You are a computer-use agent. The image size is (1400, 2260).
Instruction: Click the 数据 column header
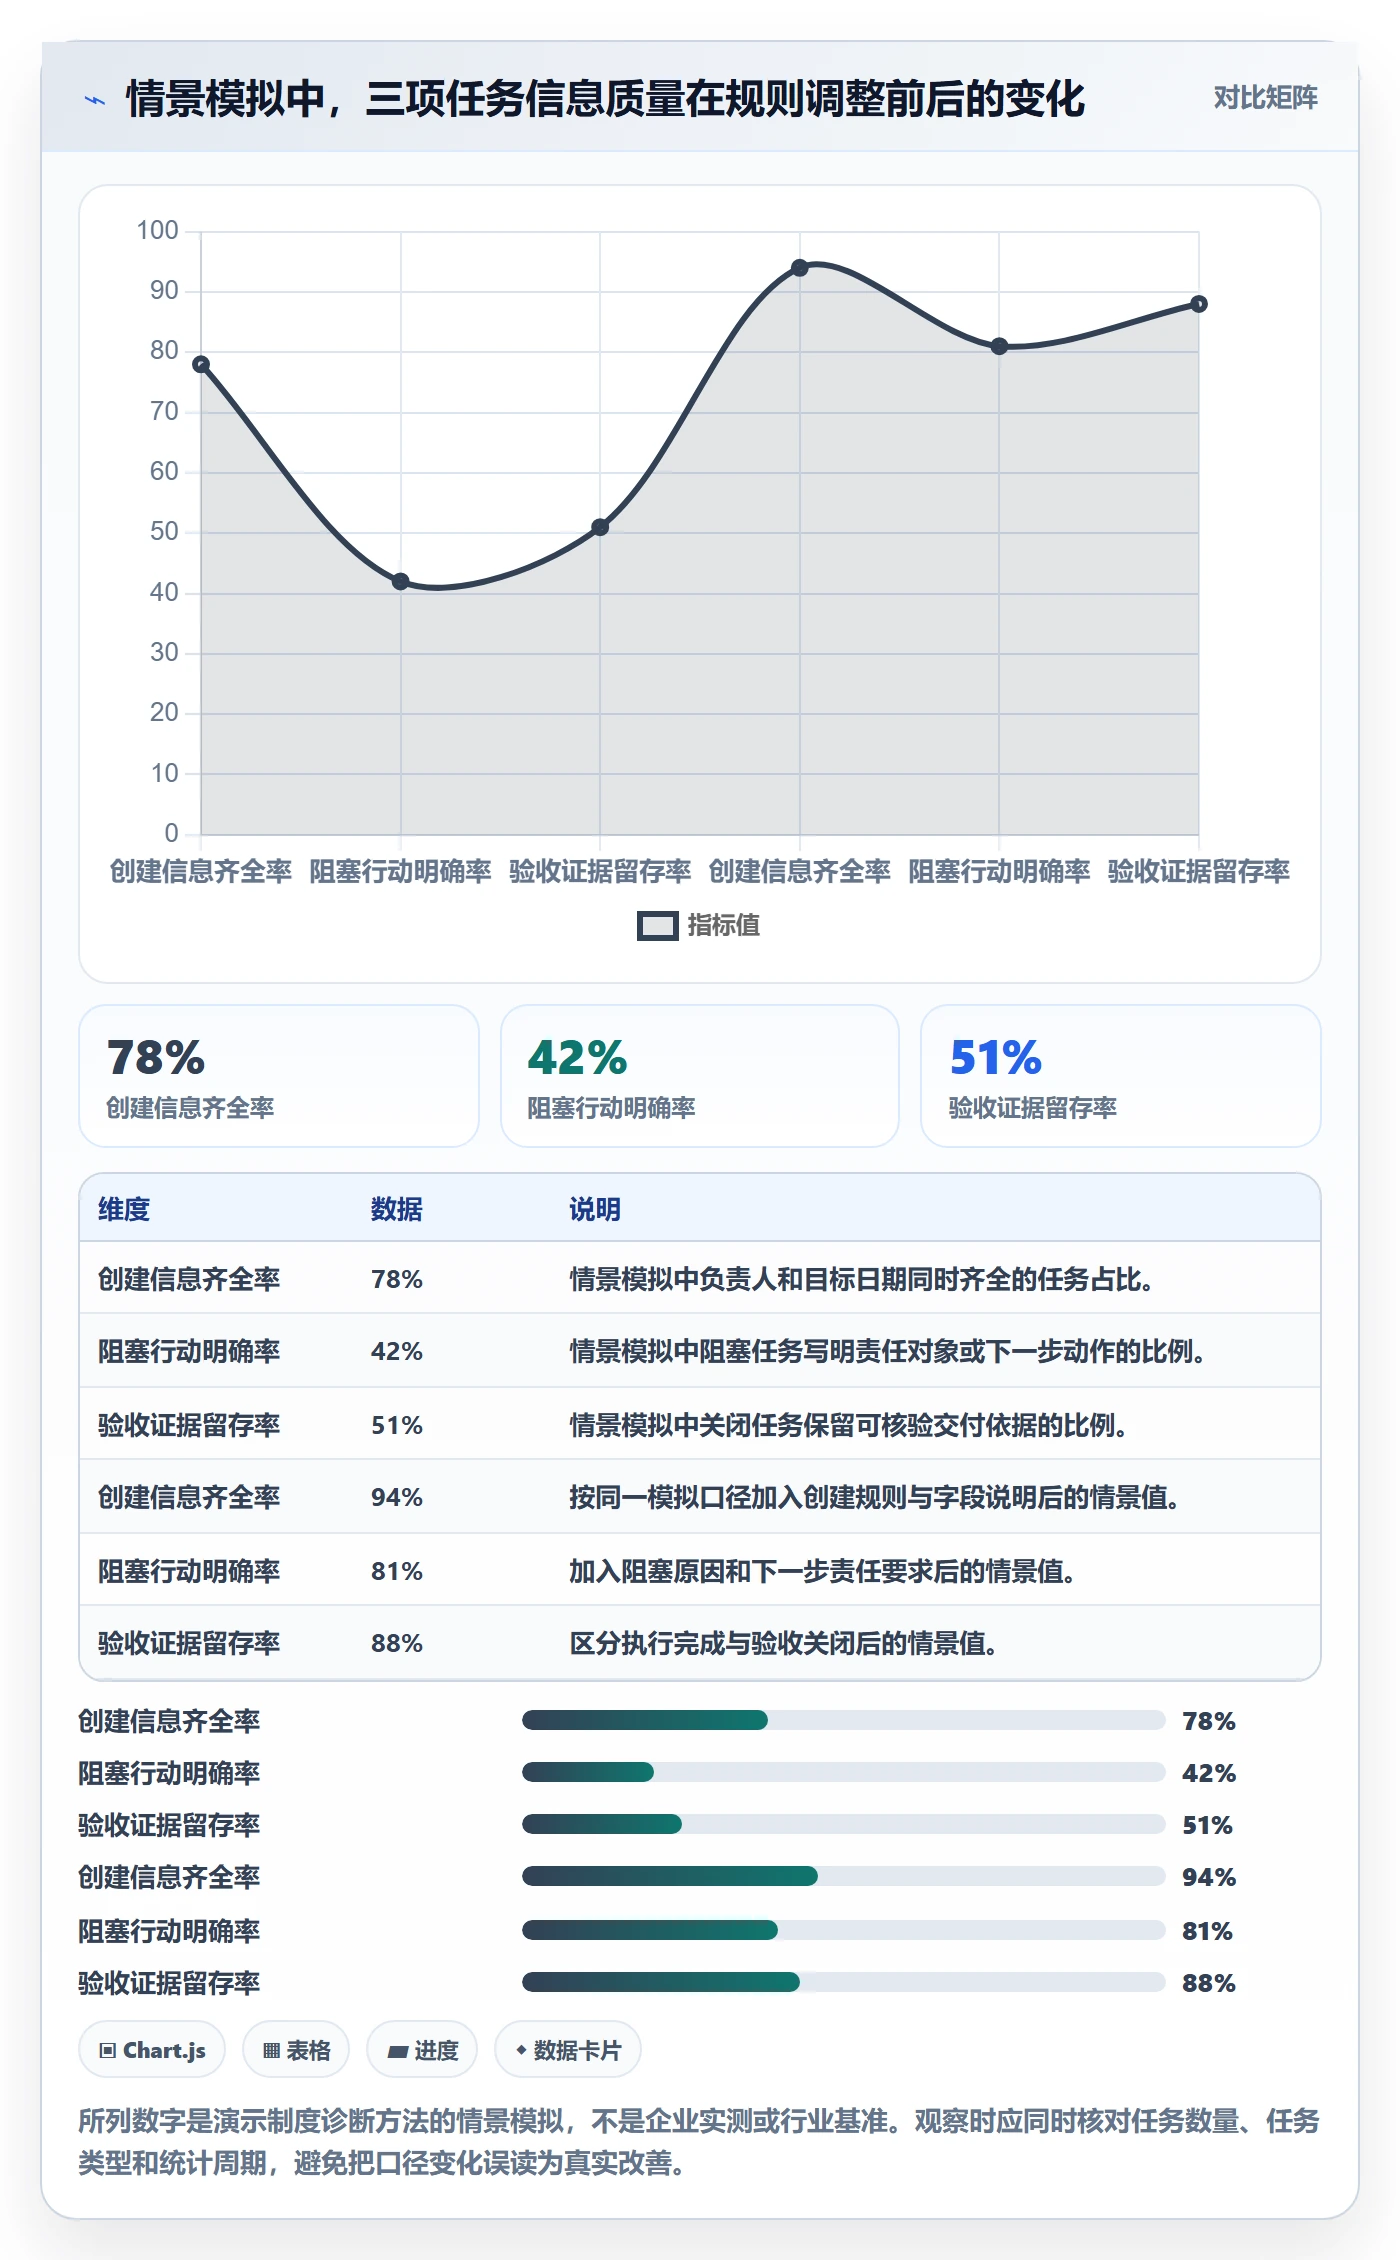[x=396, y=1209]
